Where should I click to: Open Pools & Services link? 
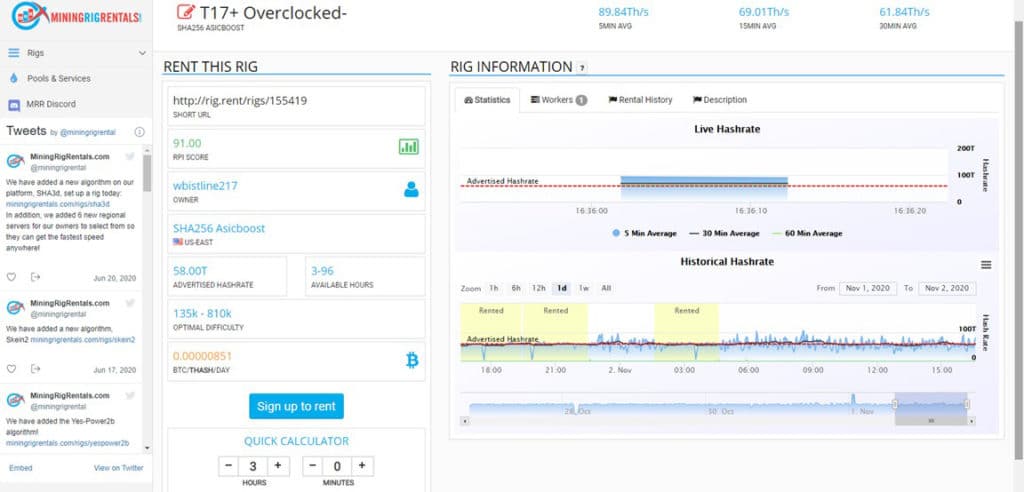click(59, 78)
